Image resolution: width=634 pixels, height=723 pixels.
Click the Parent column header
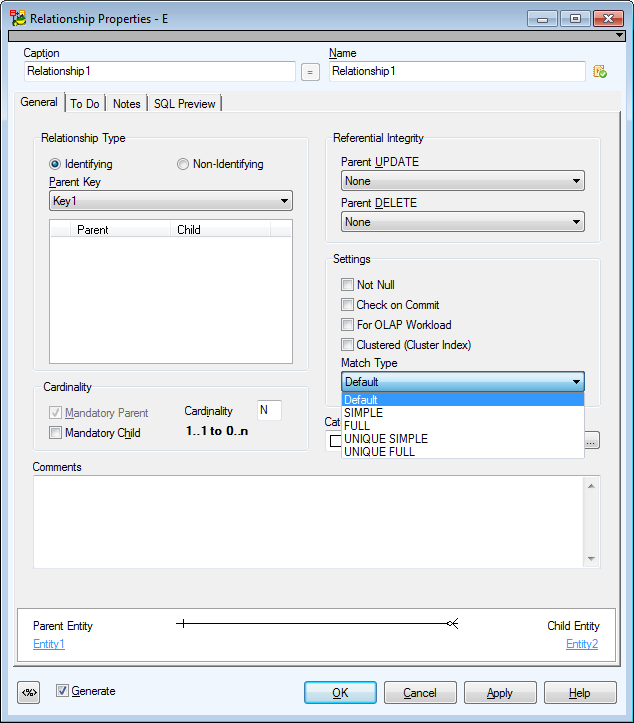[120, 230]
